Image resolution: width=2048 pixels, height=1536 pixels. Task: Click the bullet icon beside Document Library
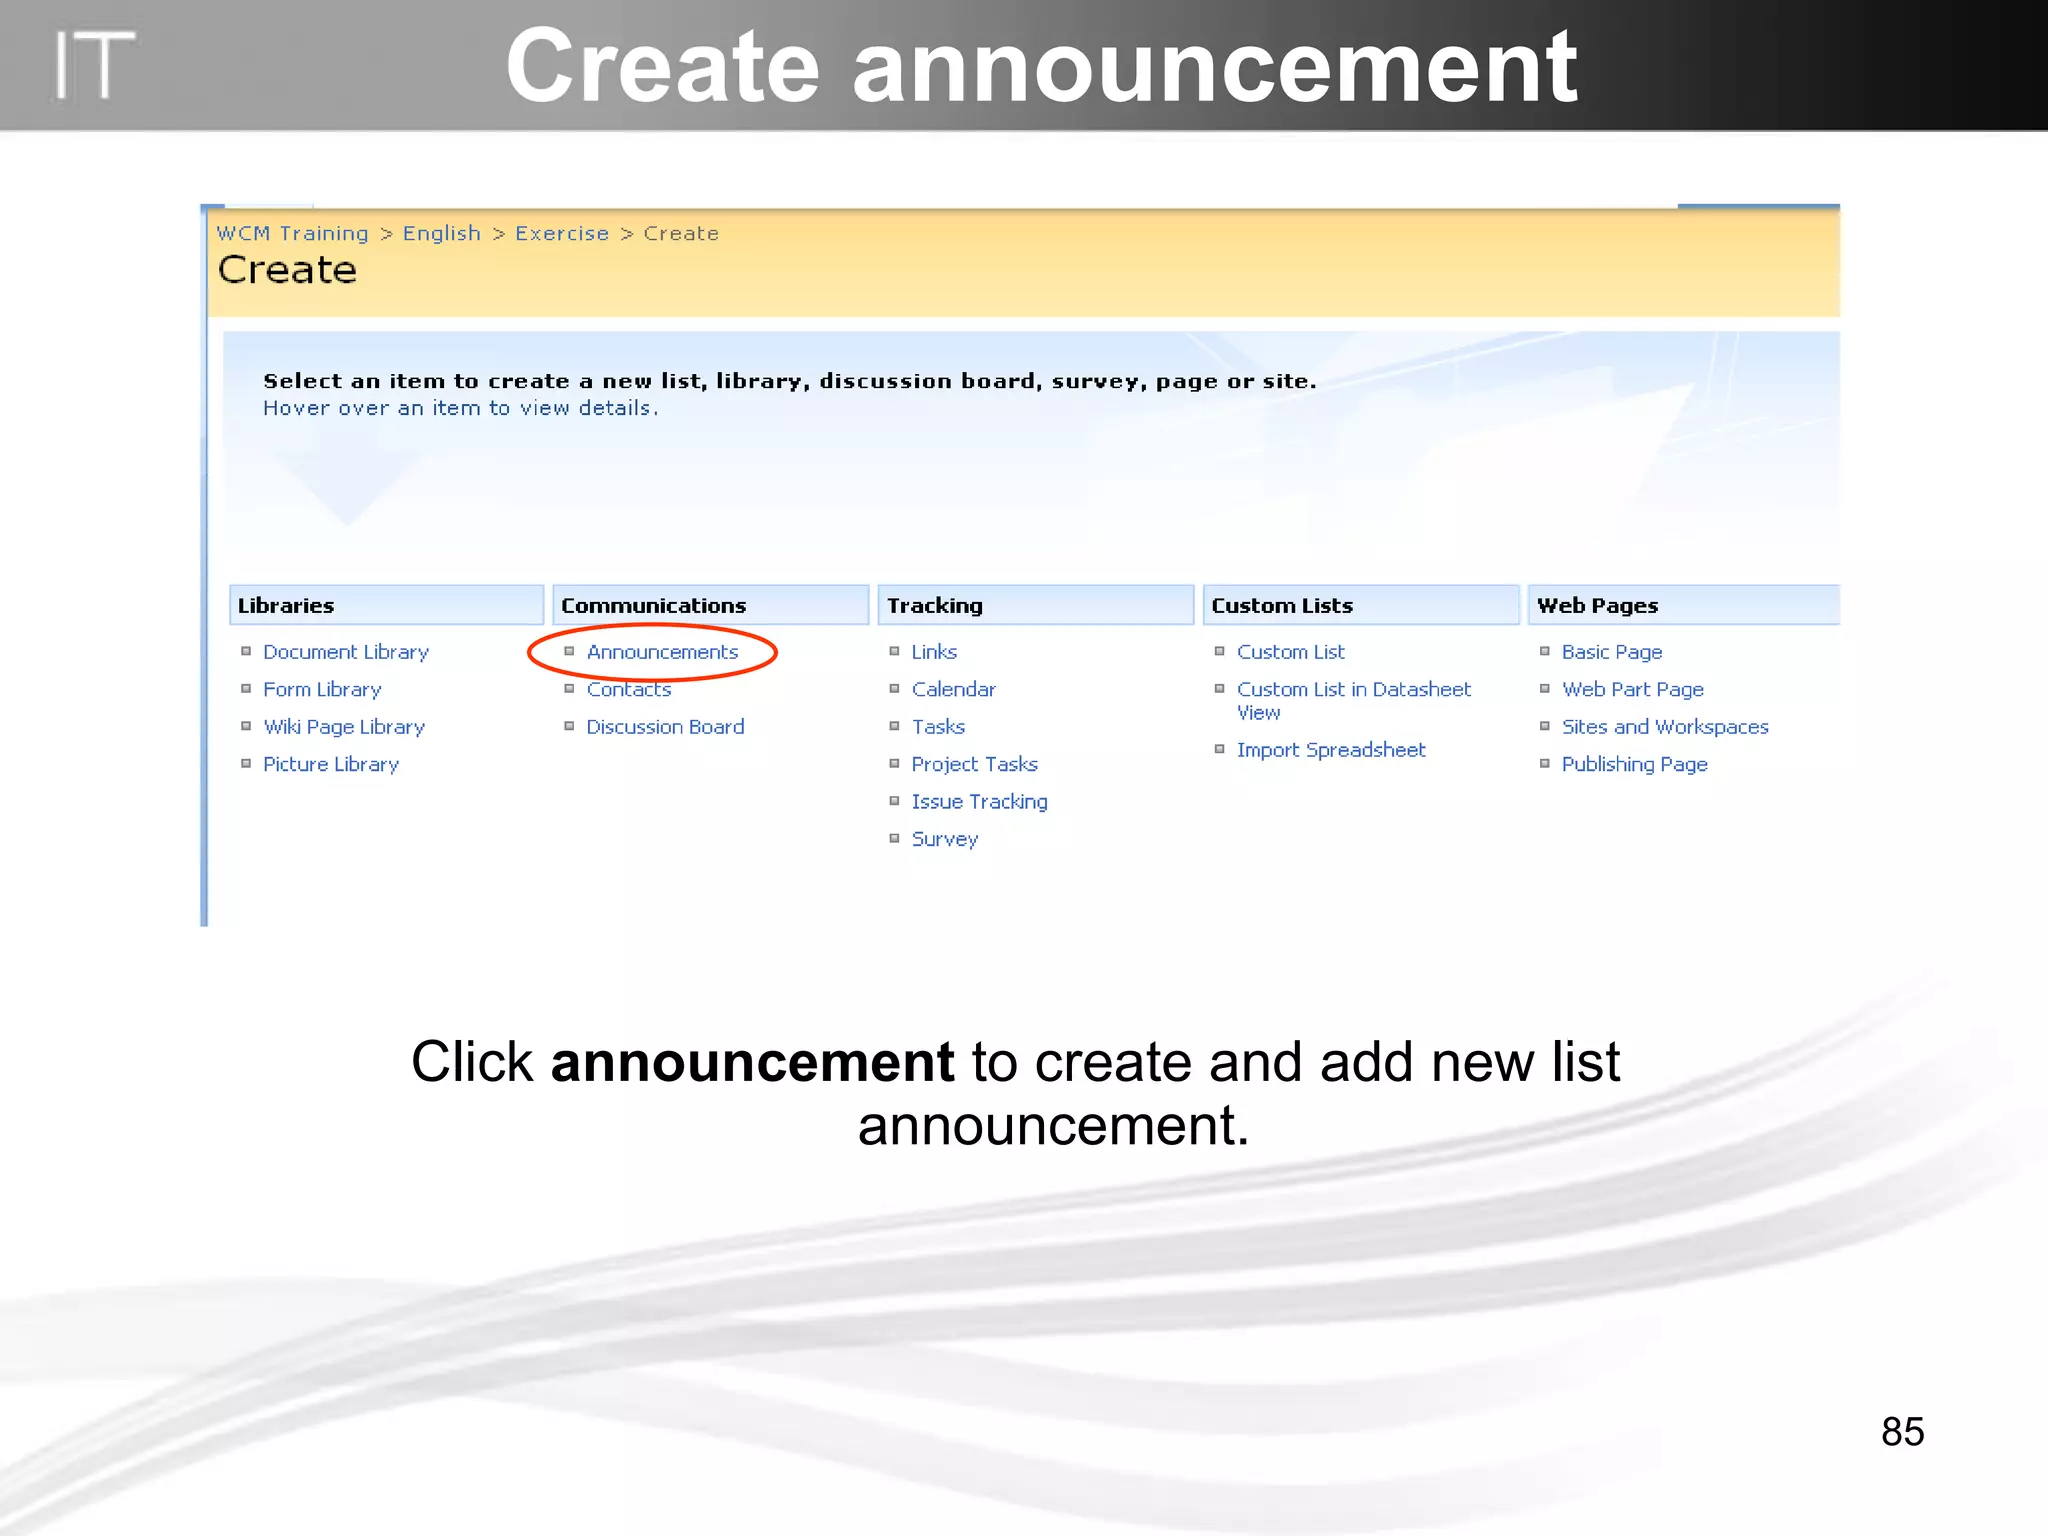point(246,651)
